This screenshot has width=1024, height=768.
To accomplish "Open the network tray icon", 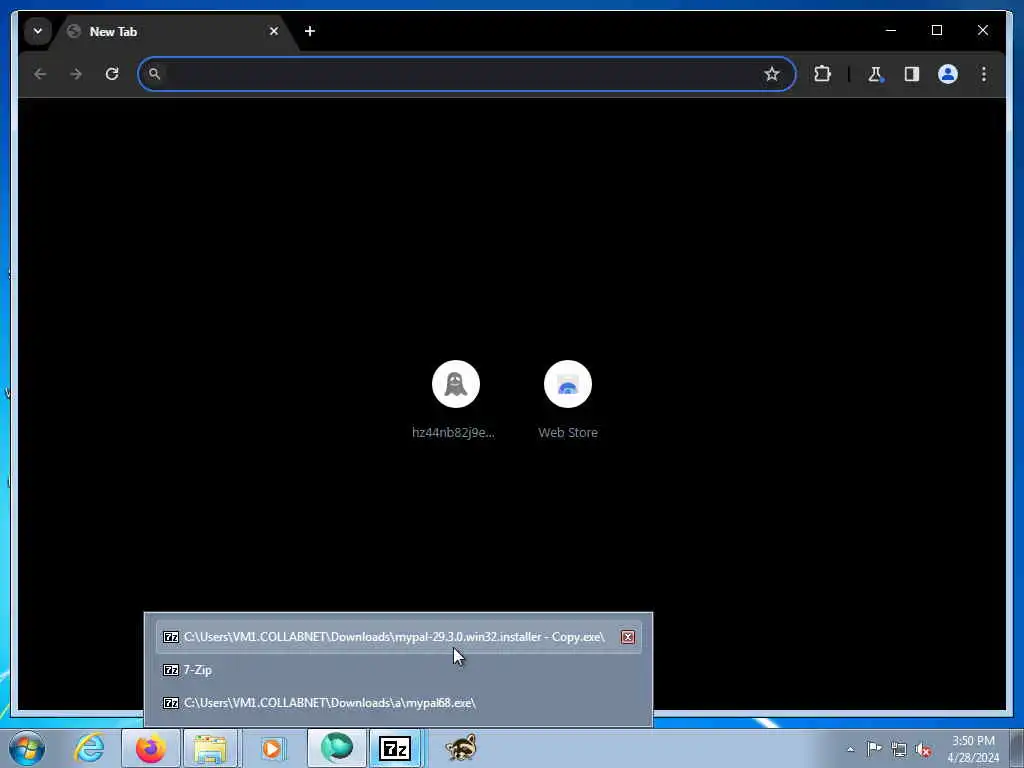I will pos(899,750).
